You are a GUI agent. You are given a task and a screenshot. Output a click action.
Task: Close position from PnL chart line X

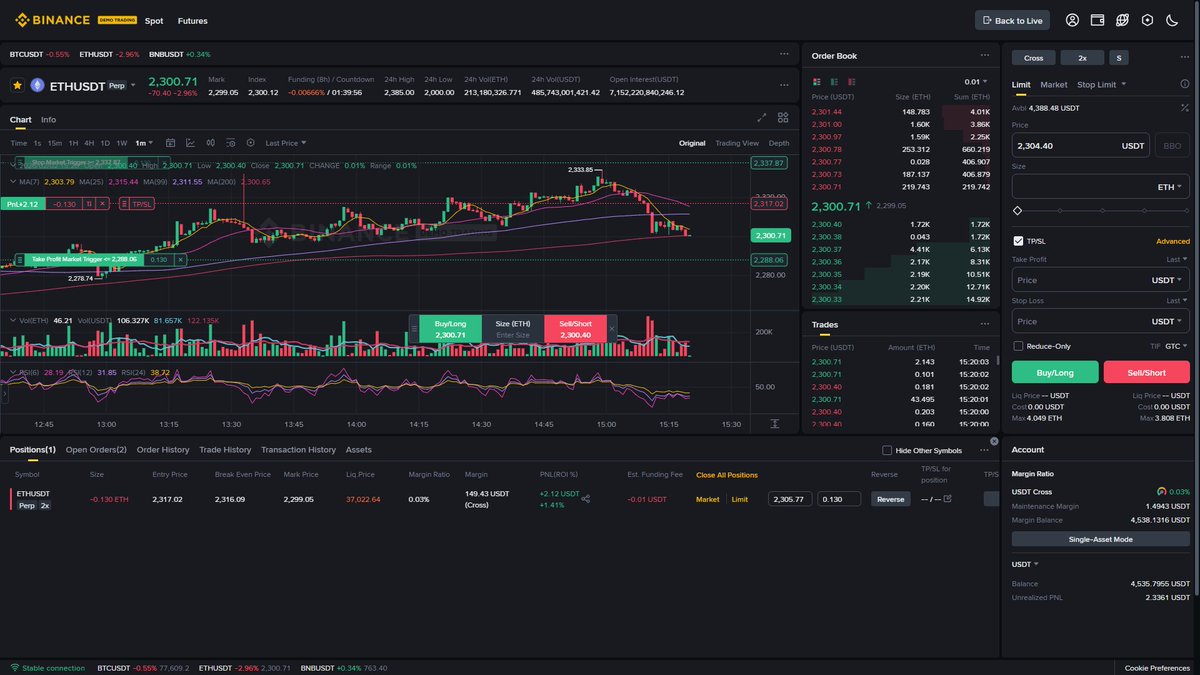tap(102, 203)
